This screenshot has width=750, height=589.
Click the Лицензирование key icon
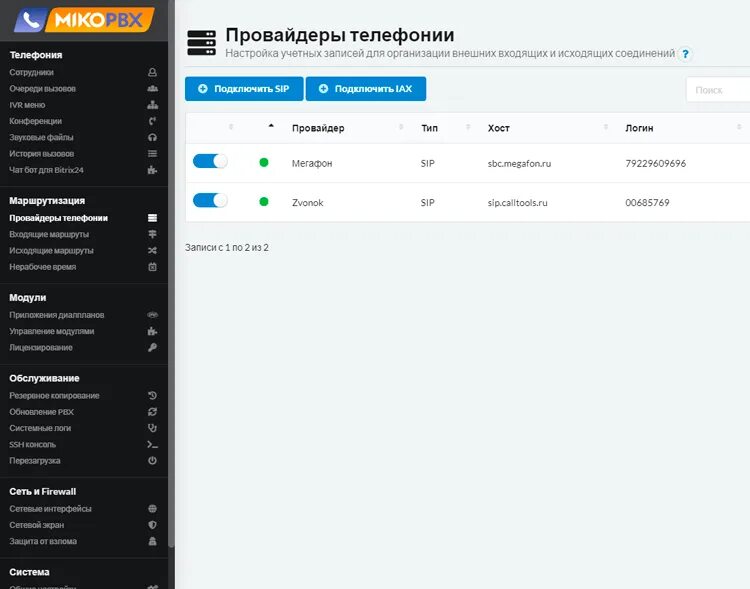click(x=152, y=347)
